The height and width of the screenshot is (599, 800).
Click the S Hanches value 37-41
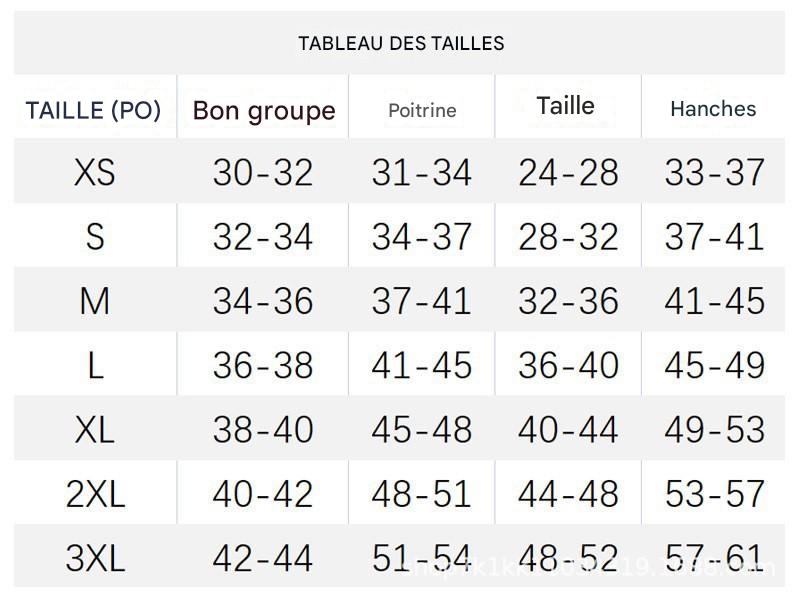714,237
